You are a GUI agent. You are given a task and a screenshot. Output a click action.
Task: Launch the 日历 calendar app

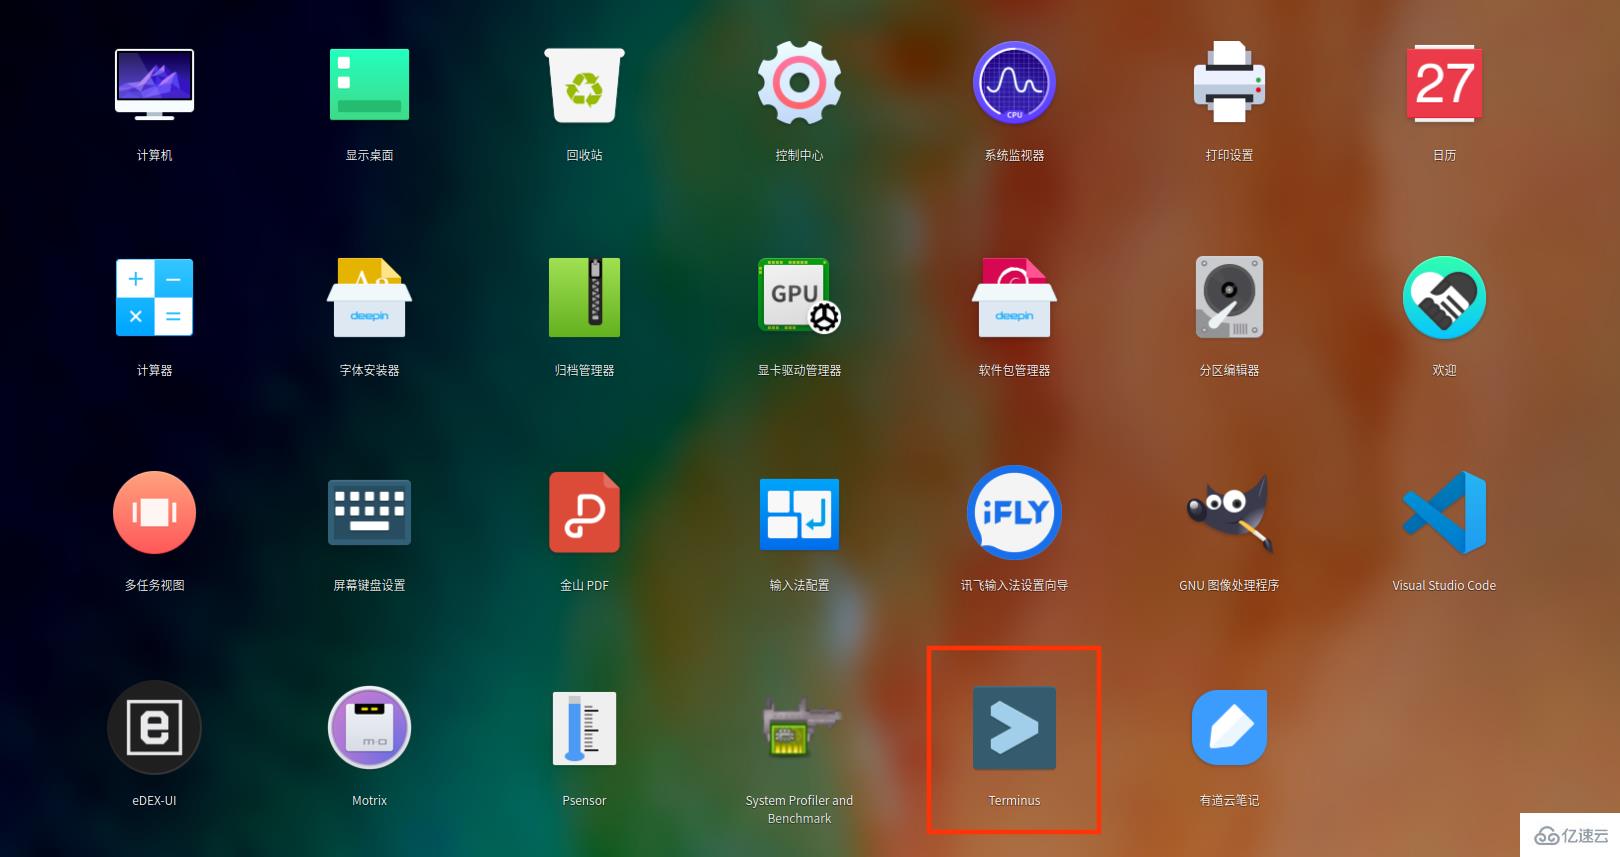(1444, 84)
